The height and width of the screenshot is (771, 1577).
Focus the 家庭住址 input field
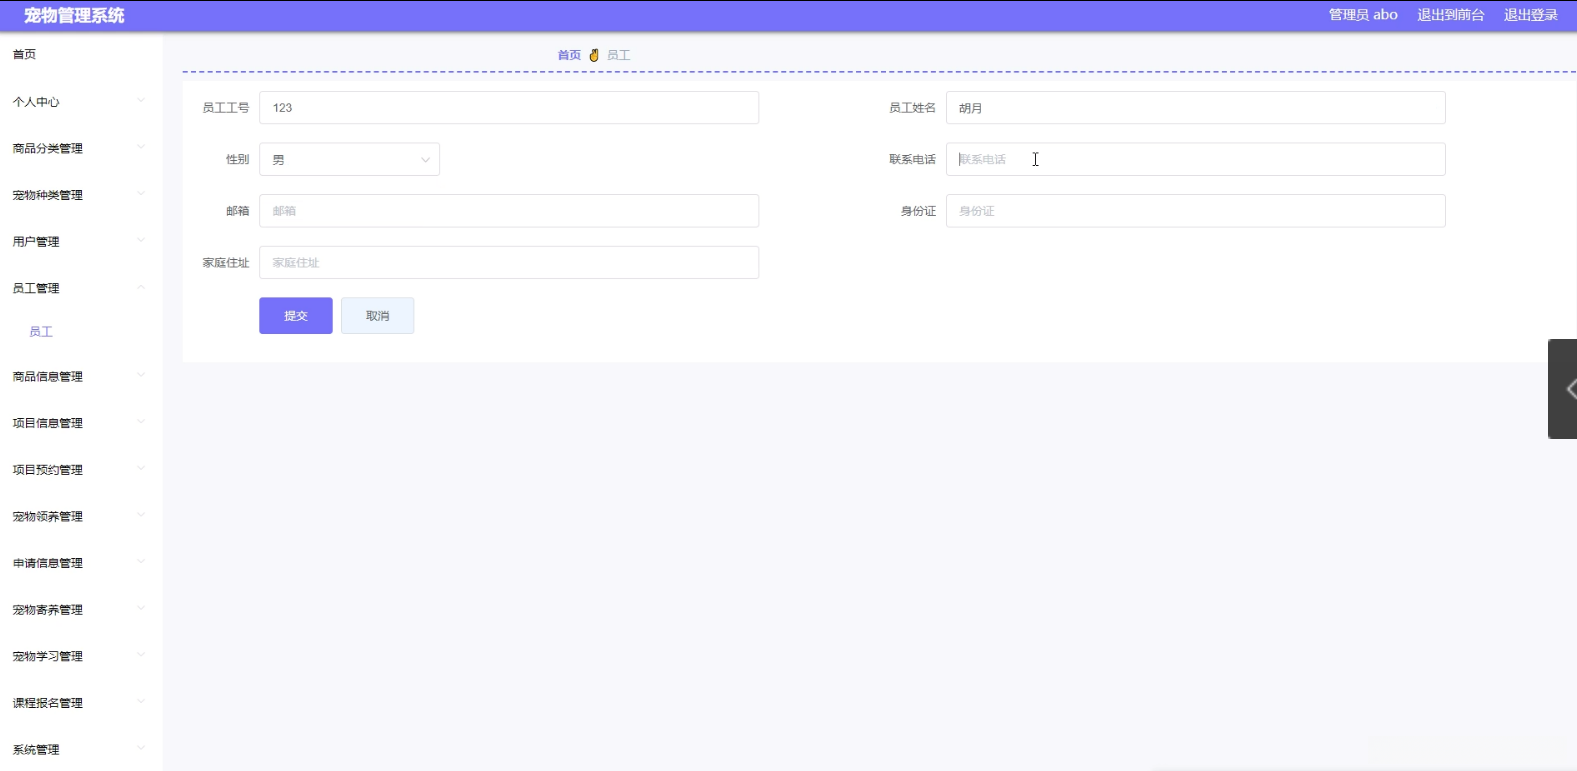[x=509, y=263]
